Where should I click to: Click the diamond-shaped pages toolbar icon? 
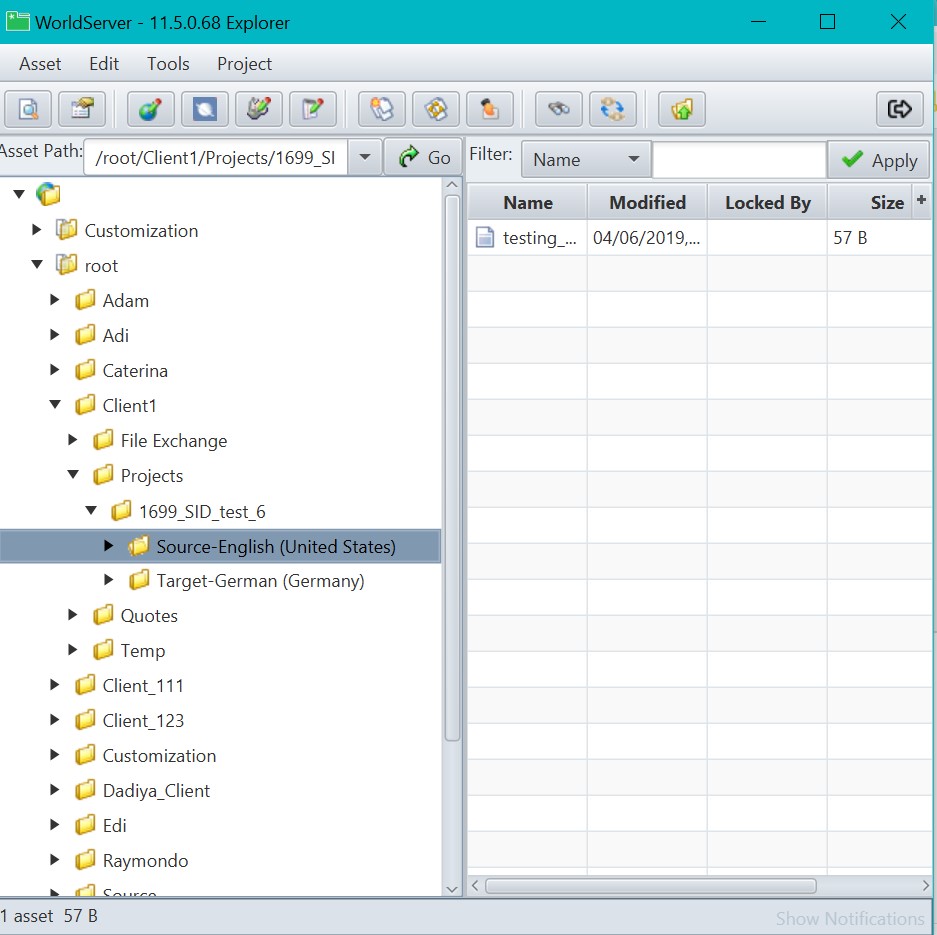point(436,109)
